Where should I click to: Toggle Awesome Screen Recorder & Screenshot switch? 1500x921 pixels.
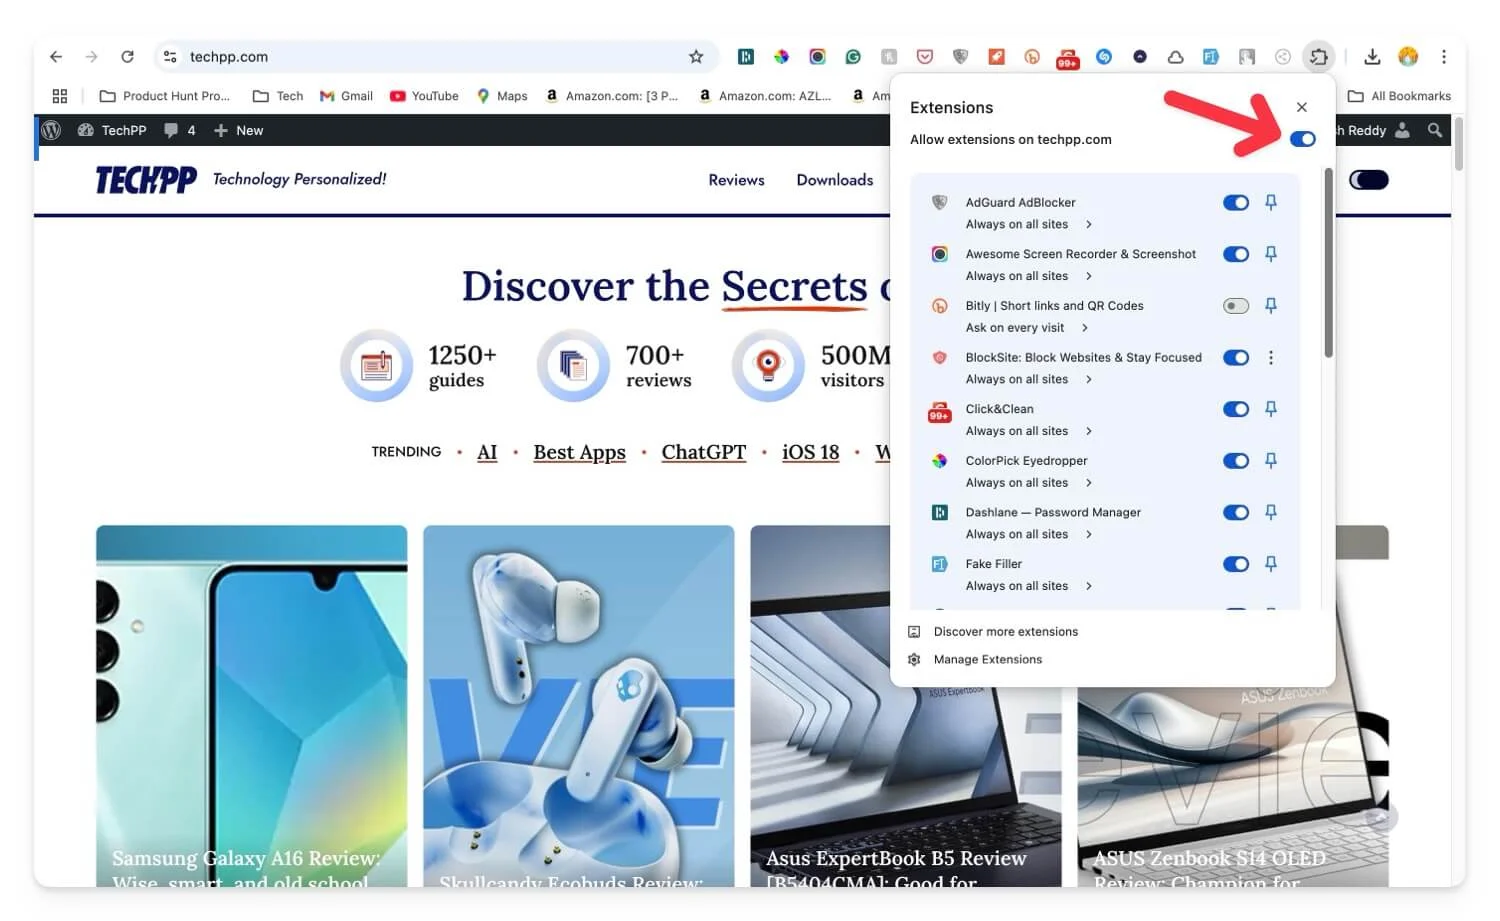[1236, 254]
